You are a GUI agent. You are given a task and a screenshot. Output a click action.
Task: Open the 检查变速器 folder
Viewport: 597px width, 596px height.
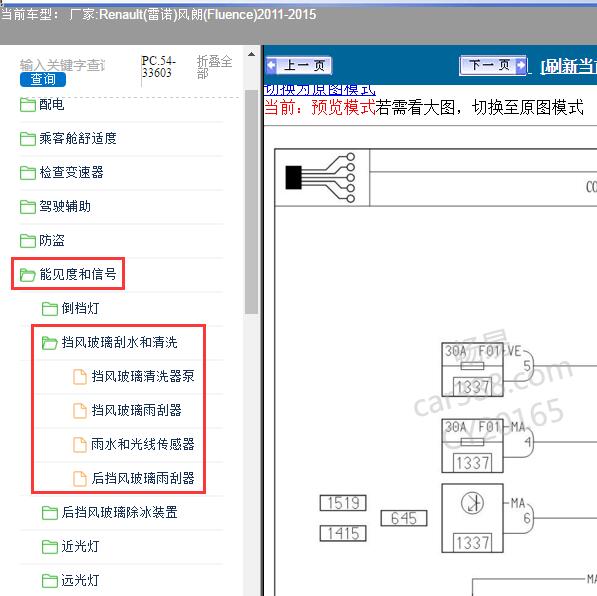71,172
